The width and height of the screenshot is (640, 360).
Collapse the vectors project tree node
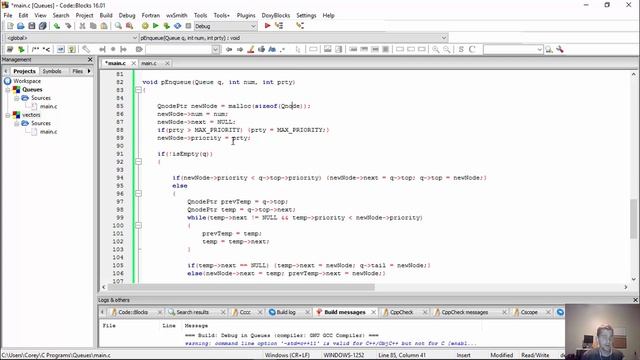pos(8,115)
